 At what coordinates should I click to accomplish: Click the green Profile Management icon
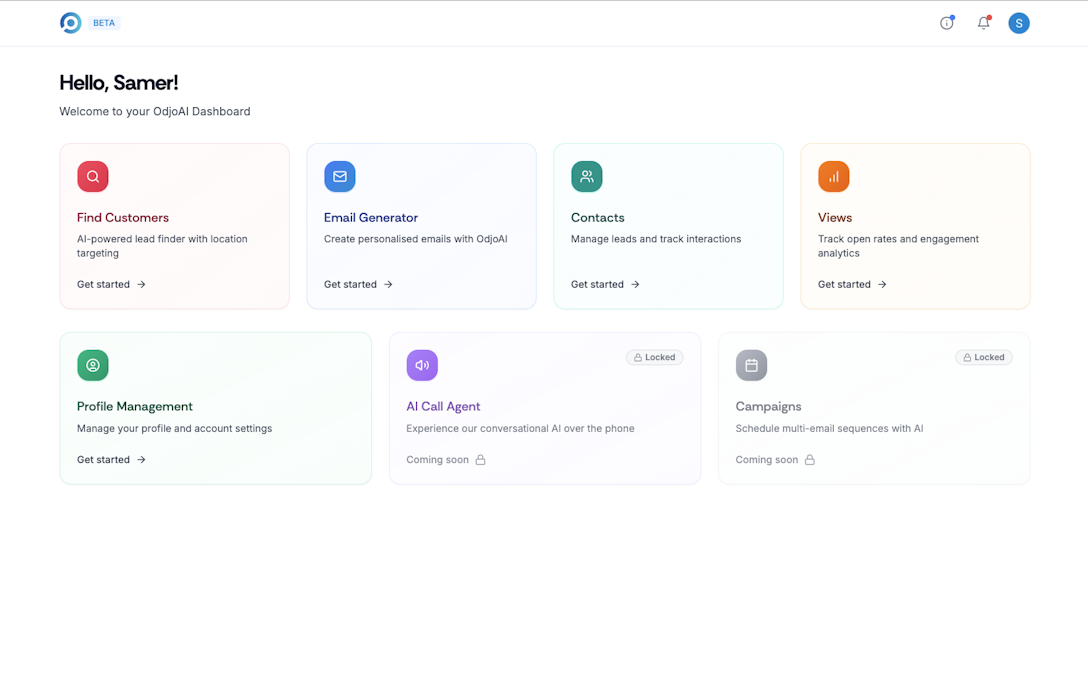point(93,366)
